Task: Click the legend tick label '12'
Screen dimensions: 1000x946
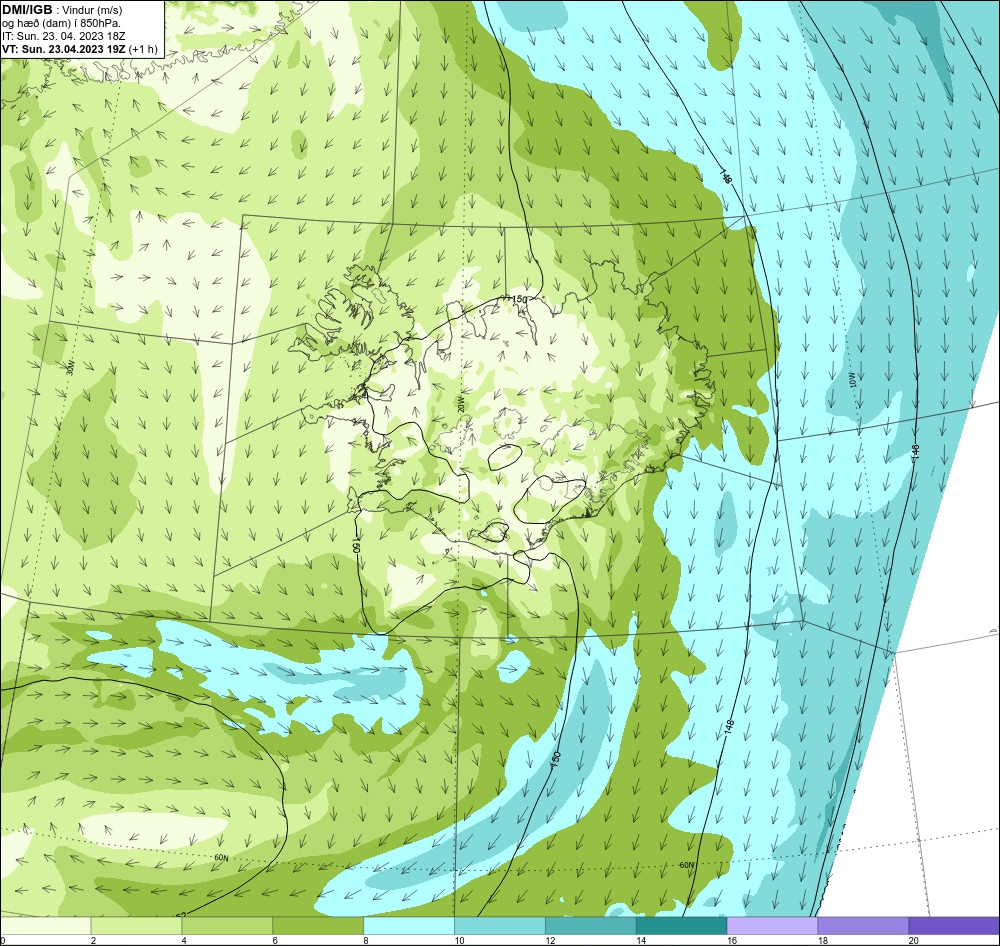Action: pyautogui.click(x=550, y=940)
